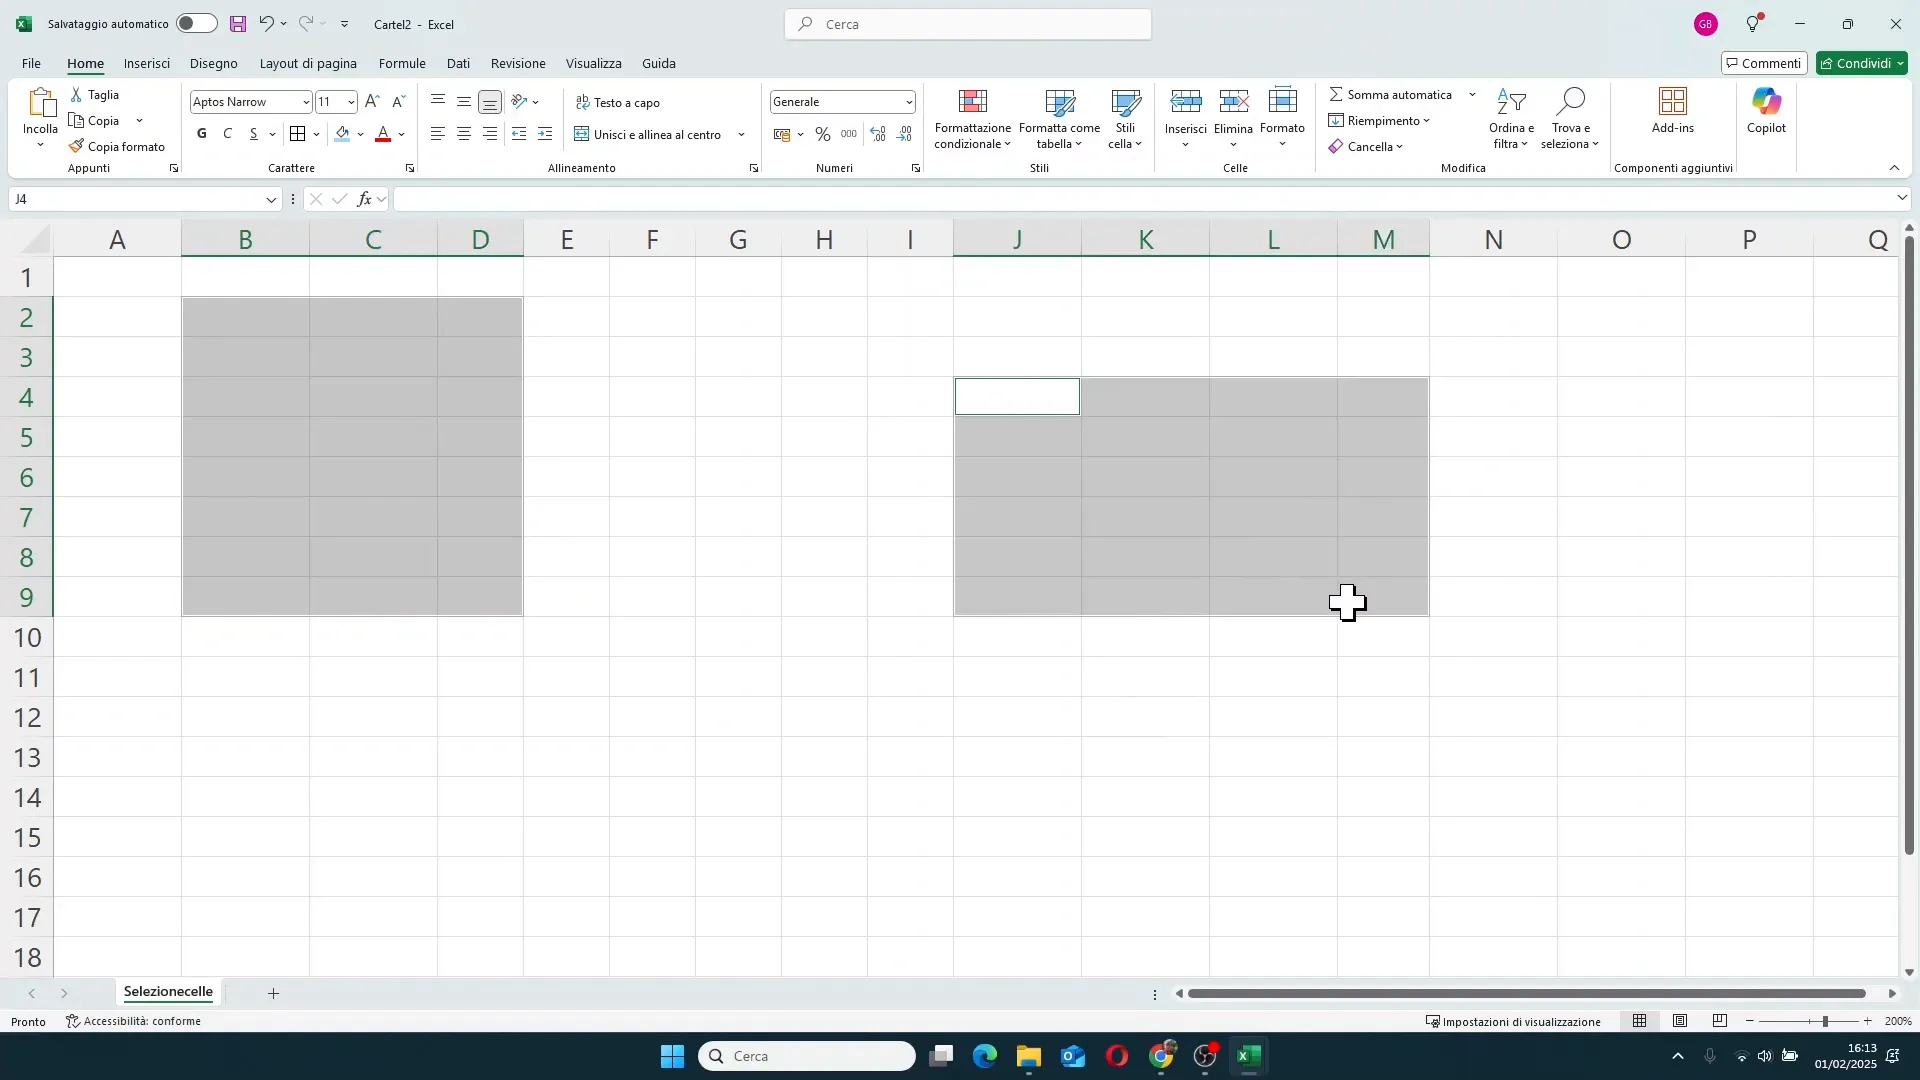The width and height of the screenshot is (1920, 1080).
Task: Open Stili cella gallery
Action: (1126, 119)
